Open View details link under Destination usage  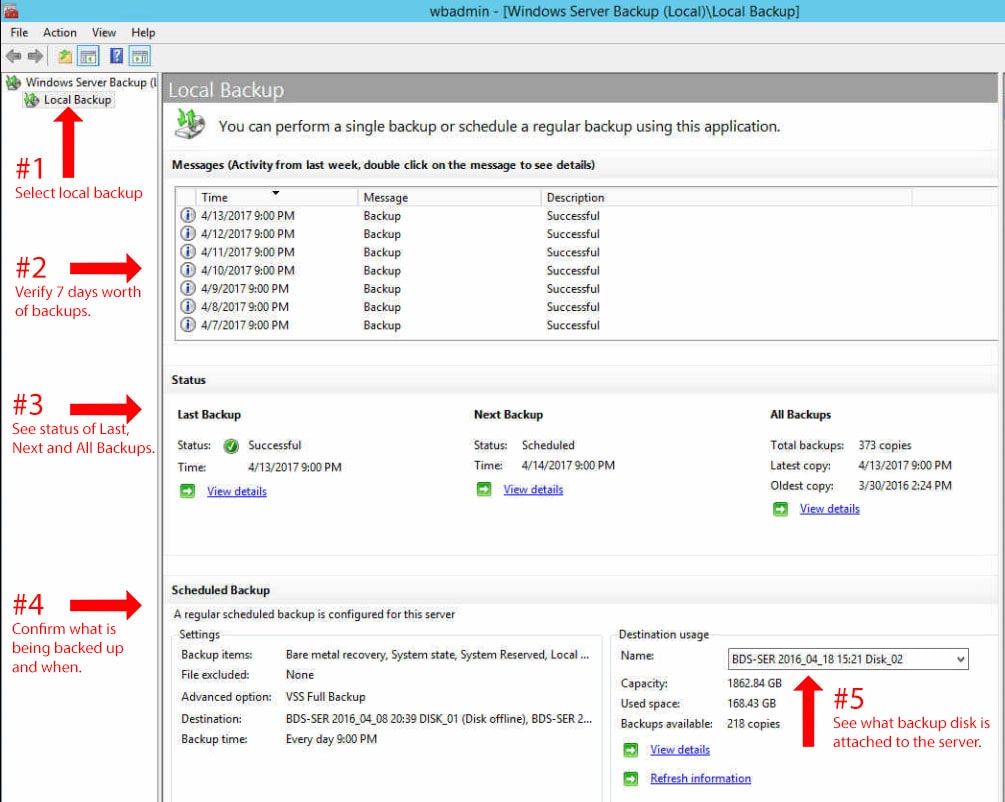tap(680, 750)
